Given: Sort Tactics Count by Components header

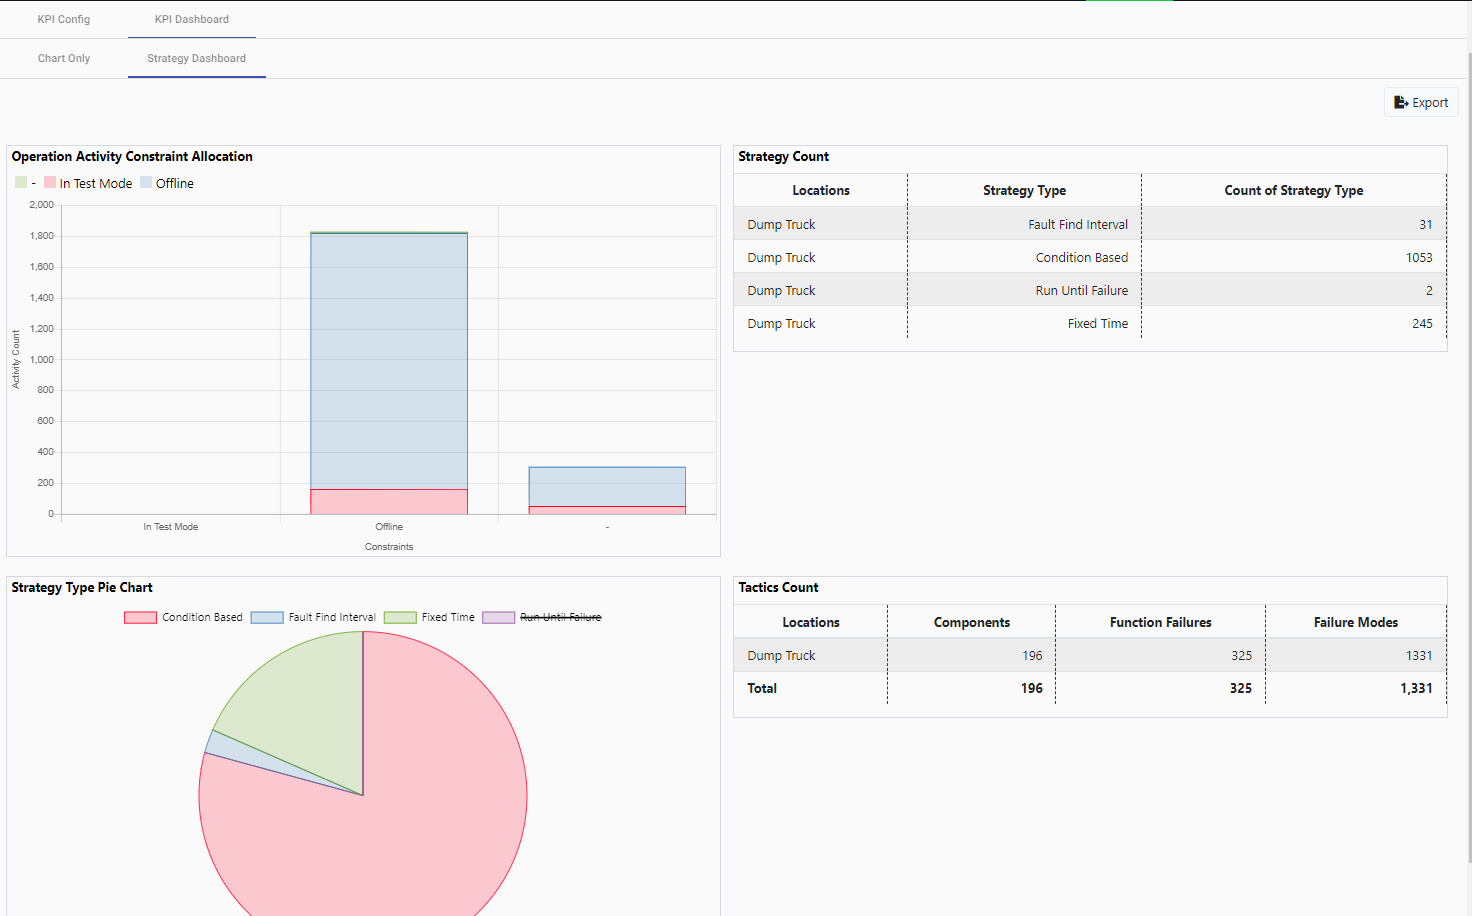Looking at the screenshot, I should [x=971, y=622].
